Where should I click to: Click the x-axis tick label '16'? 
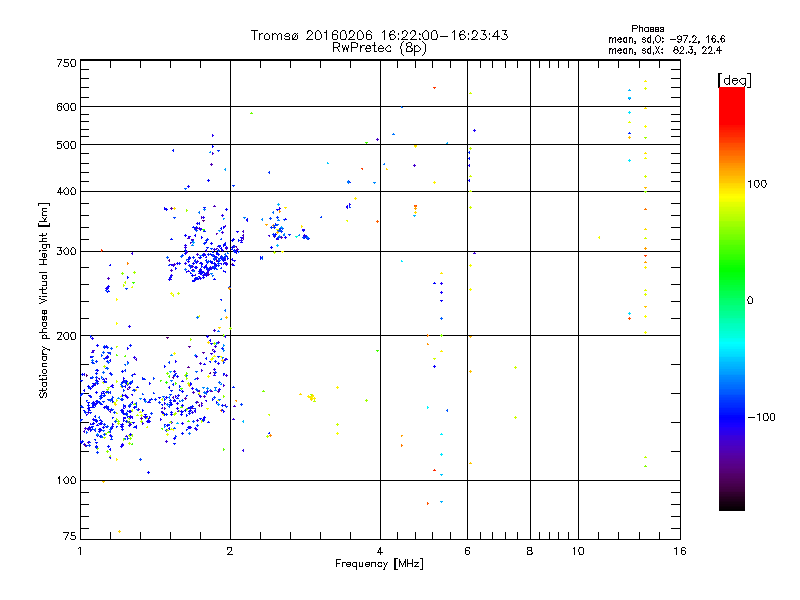[680, 551]
